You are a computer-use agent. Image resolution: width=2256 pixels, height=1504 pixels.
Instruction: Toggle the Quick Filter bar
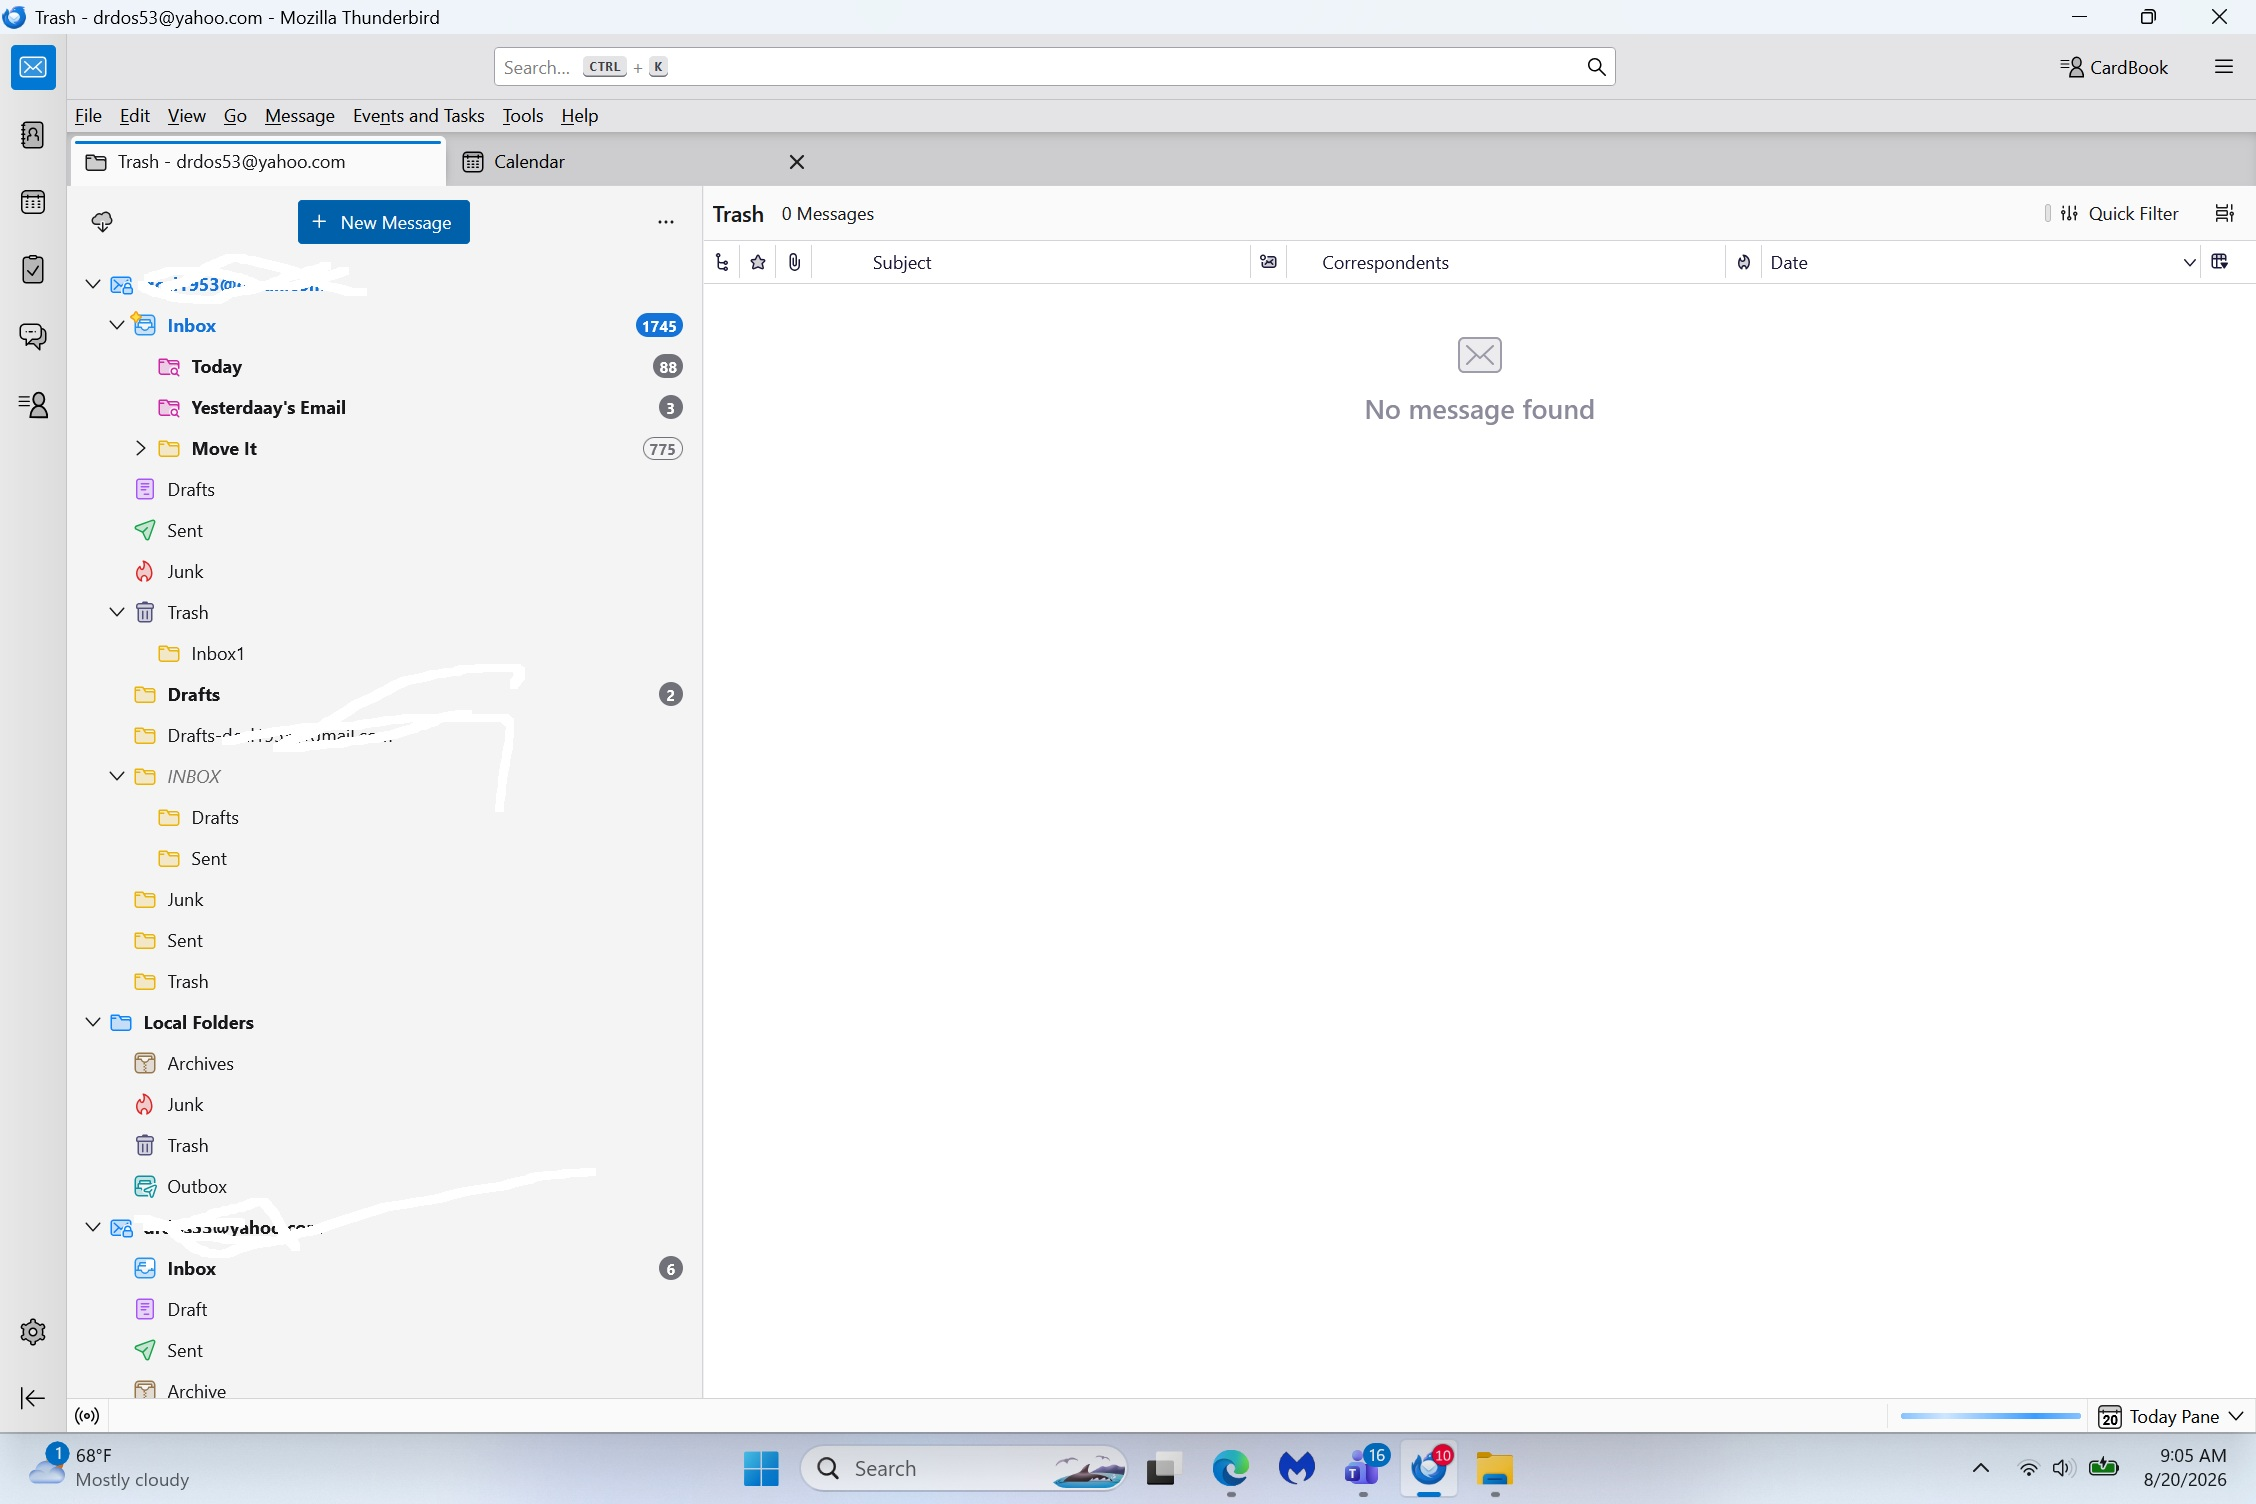coord(2119,213)
